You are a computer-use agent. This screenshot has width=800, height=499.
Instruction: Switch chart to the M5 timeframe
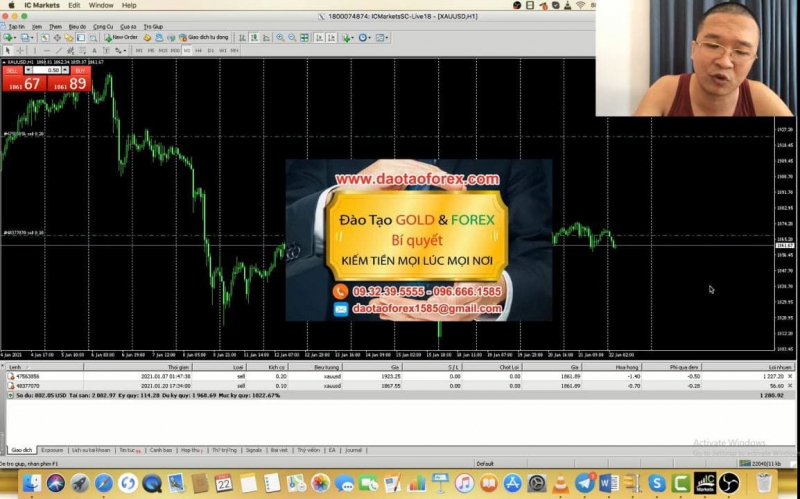[x=151, y=51]
